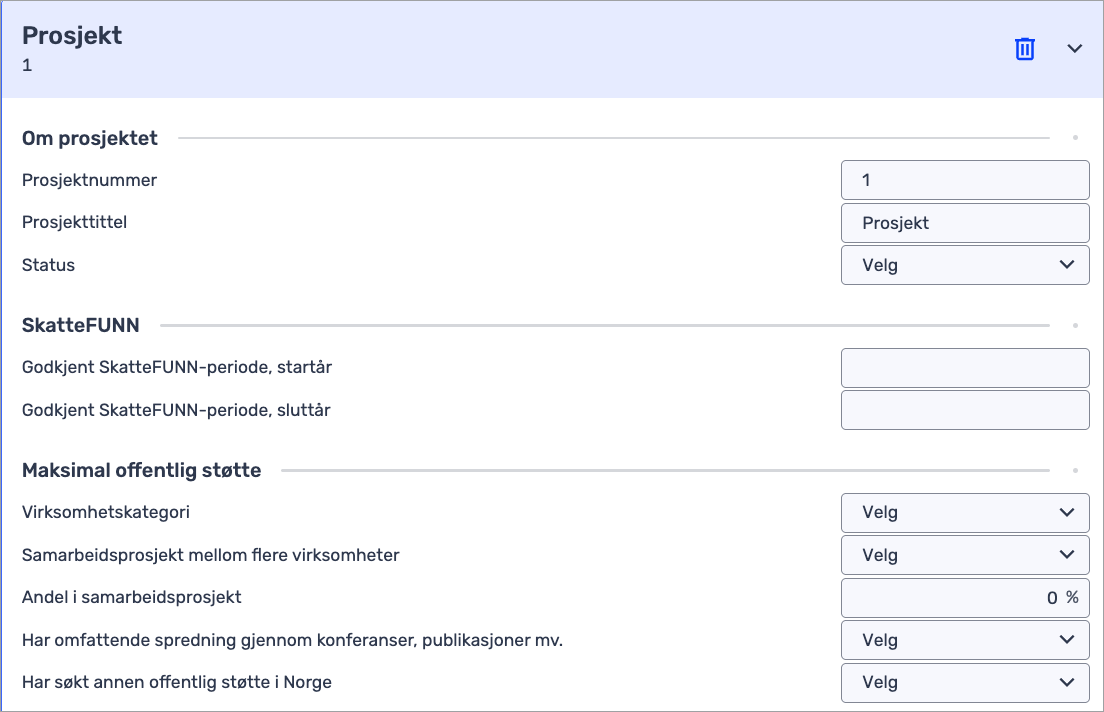Viewport: 1104px width, 712px height.
Task: Open Har søkt annen offentlig støtte dropdown
Action: (x=964, y=683)
